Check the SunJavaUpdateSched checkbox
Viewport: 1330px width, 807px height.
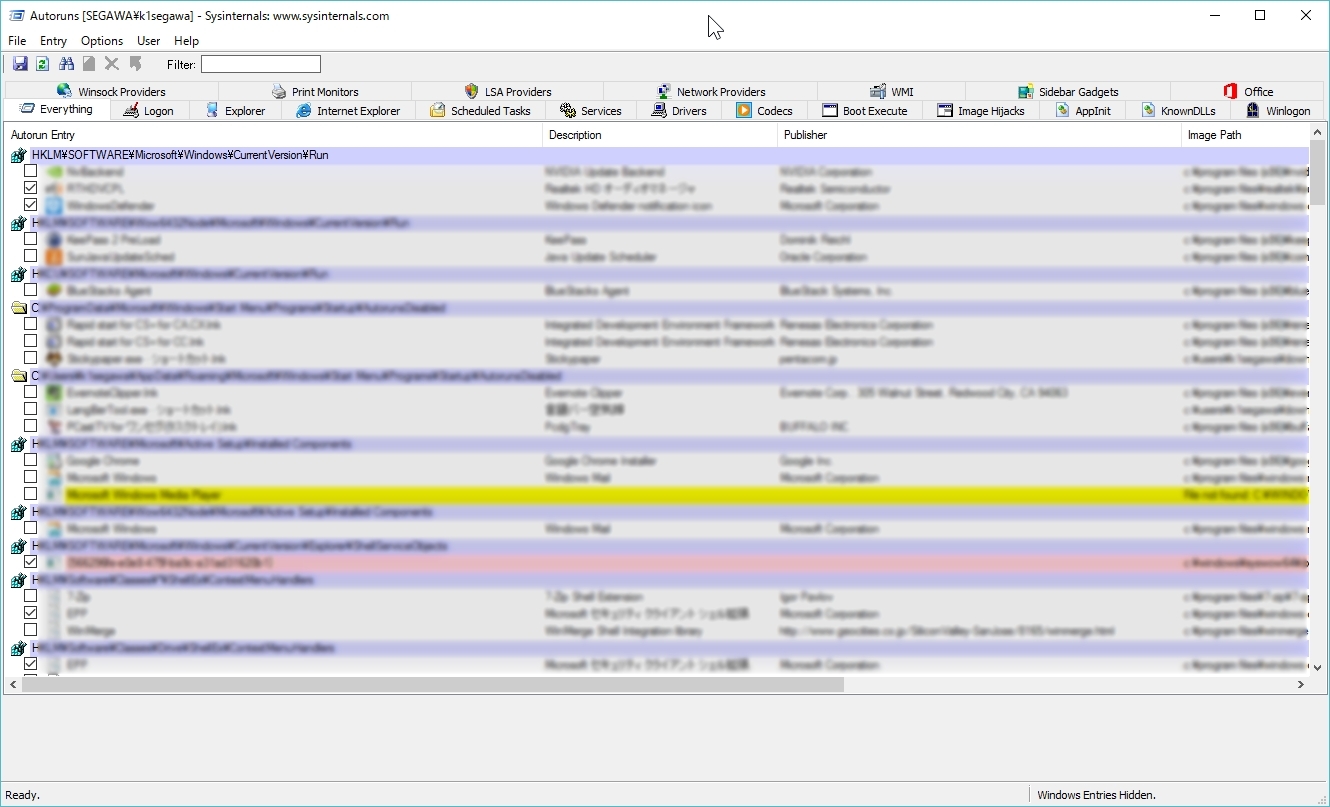click(31, 256)
